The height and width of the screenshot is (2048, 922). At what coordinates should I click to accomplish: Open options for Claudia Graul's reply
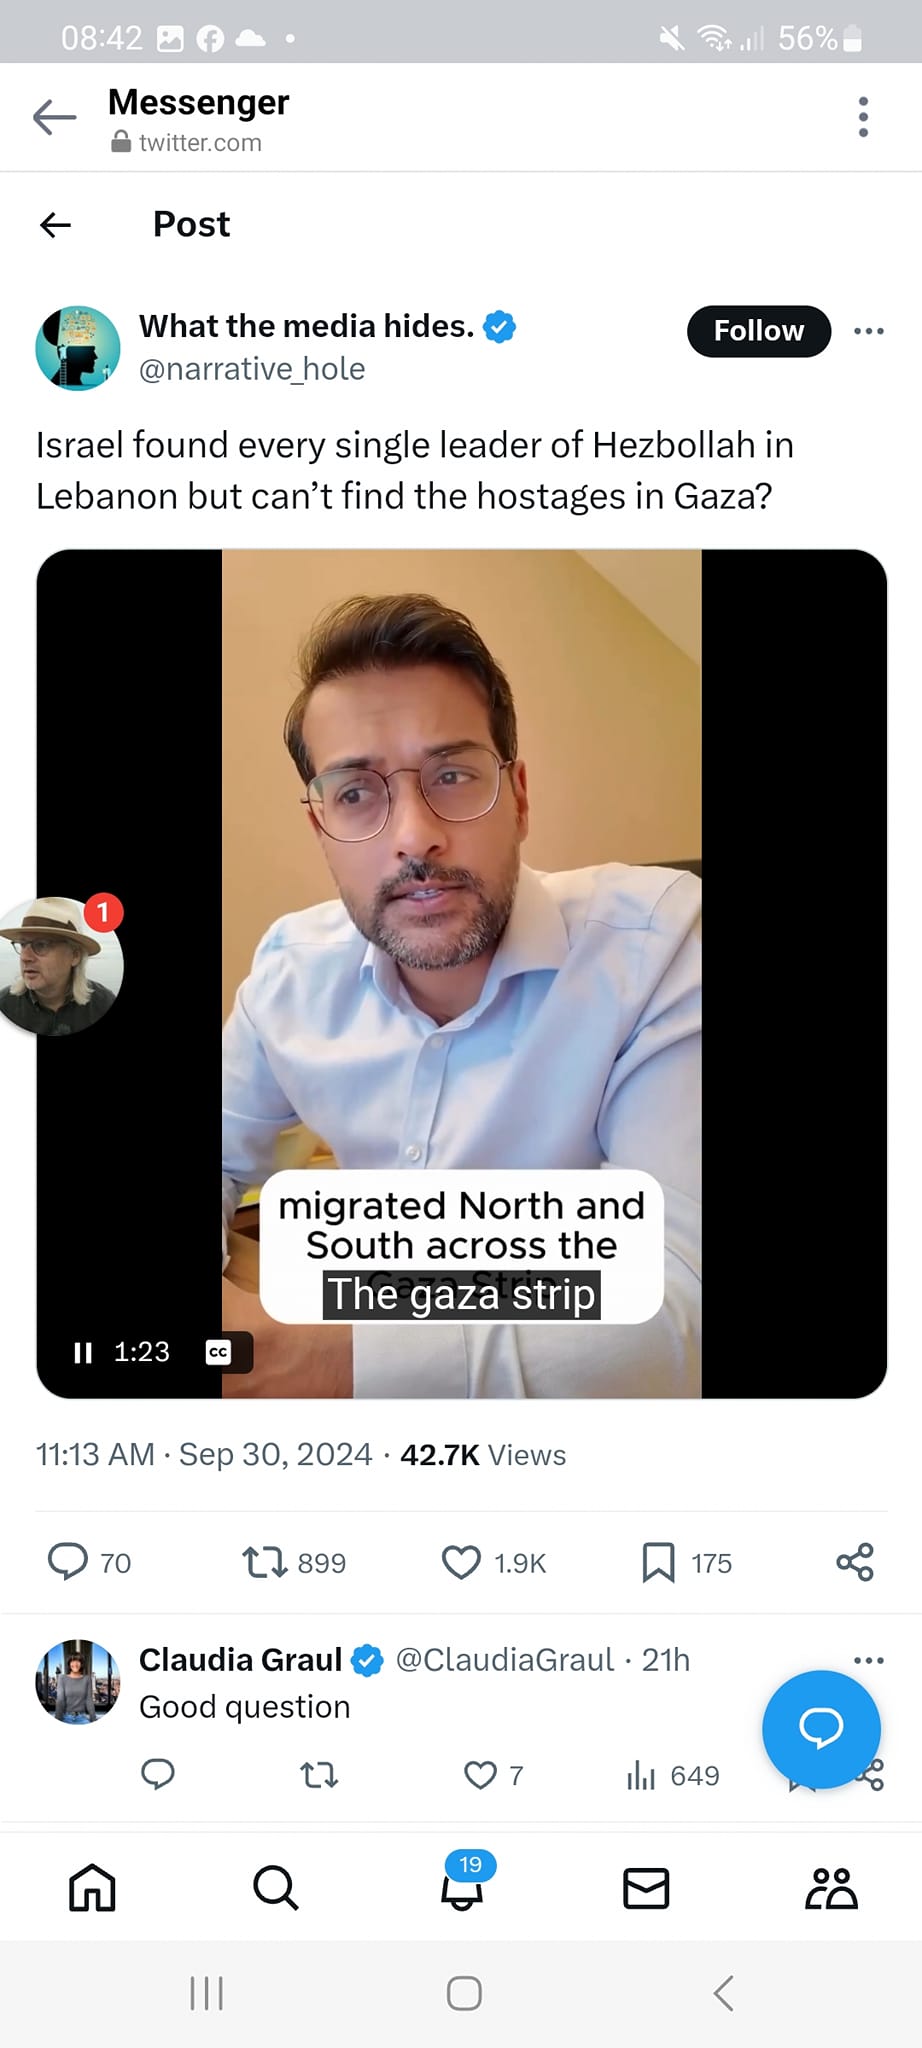click(868, 1660)
